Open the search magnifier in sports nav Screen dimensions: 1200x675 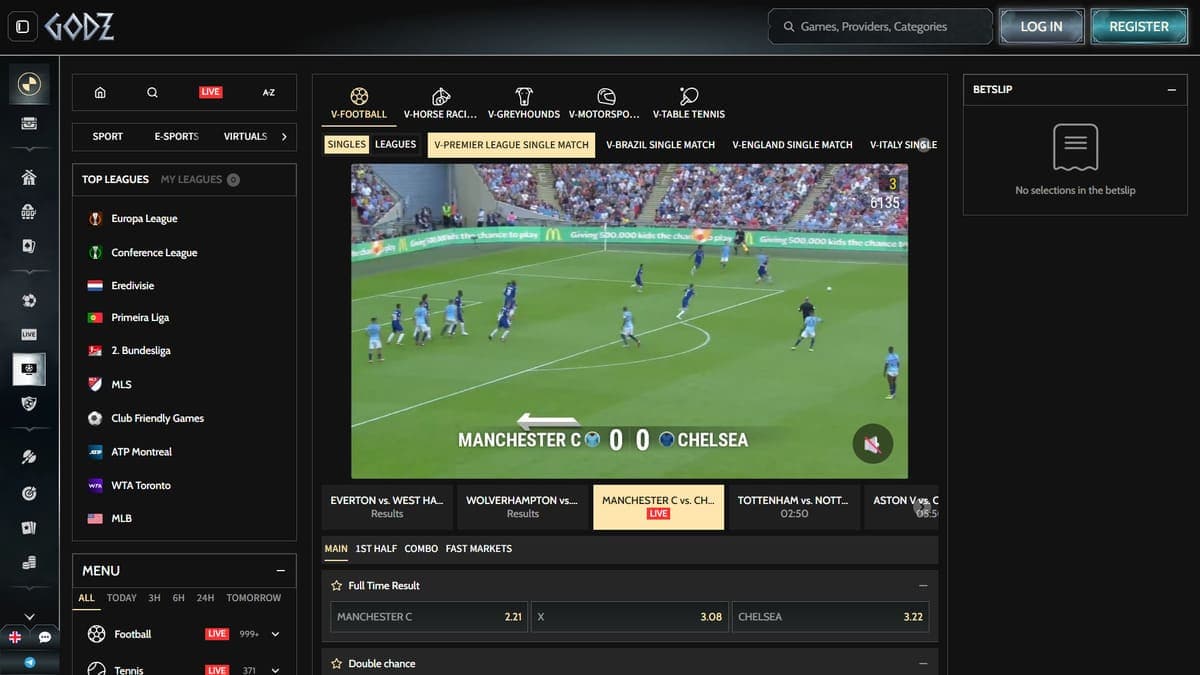pos(152,92)
